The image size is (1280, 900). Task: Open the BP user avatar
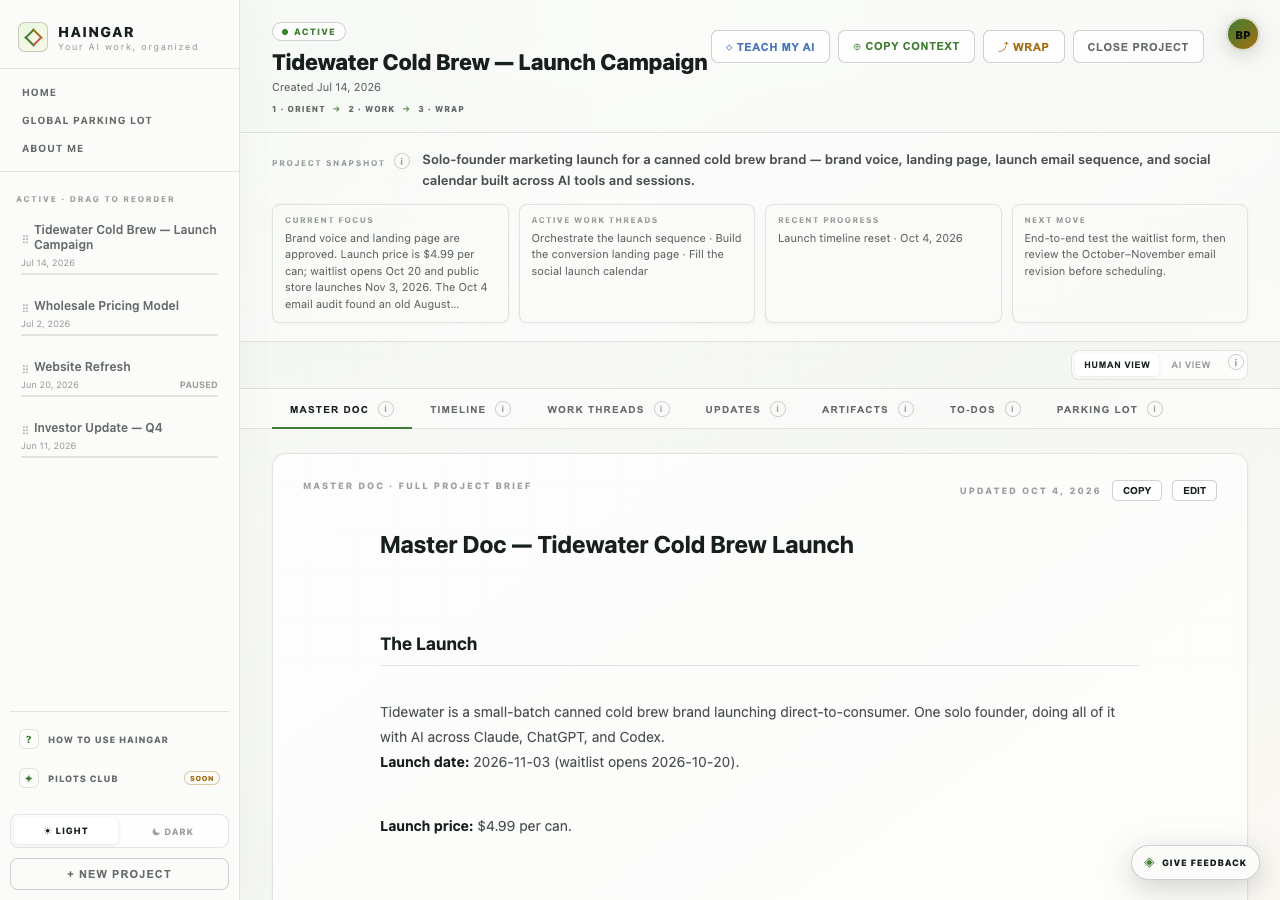(1243, 34)
